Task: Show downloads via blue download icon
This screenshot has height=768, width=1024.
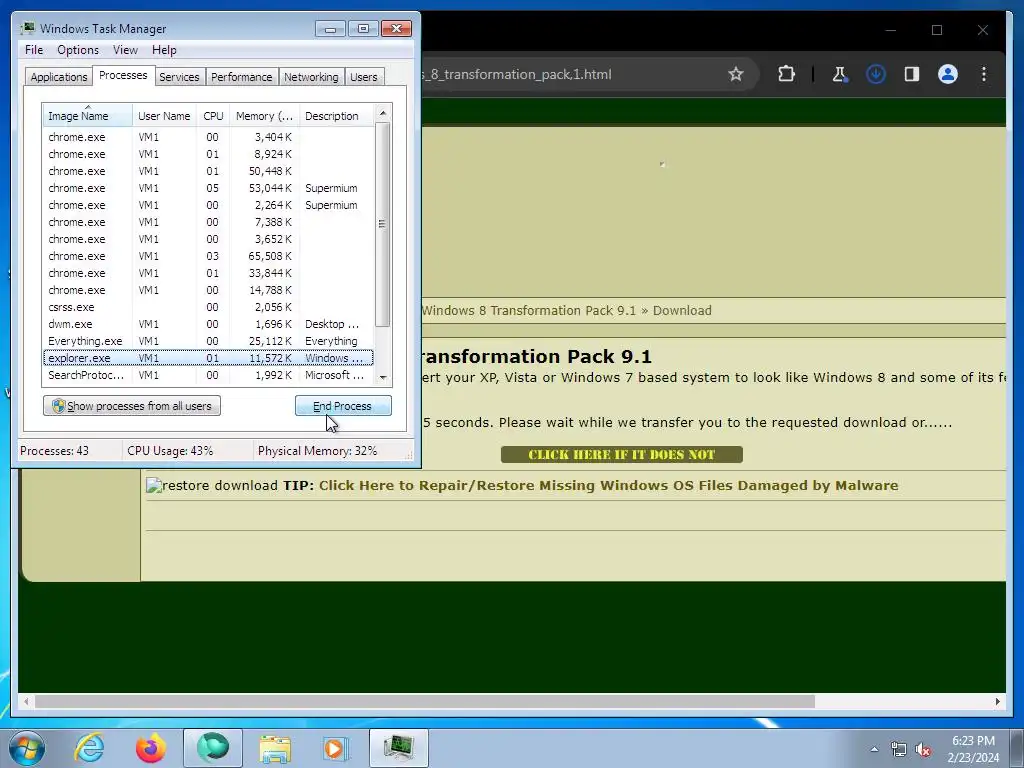Action: (875, 74)
